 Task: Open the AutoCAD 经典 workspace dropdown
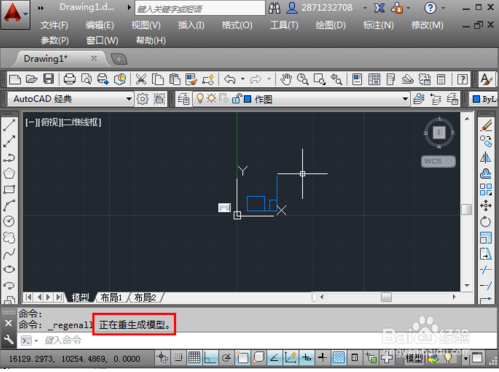[70, 99]
